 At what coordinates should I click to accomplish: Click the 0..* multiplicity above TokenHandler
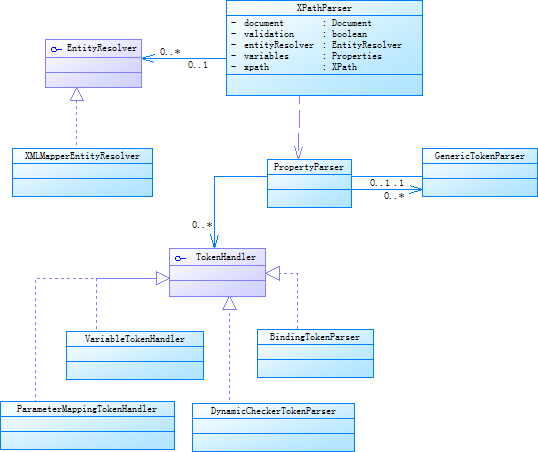(x=202, y=225)
